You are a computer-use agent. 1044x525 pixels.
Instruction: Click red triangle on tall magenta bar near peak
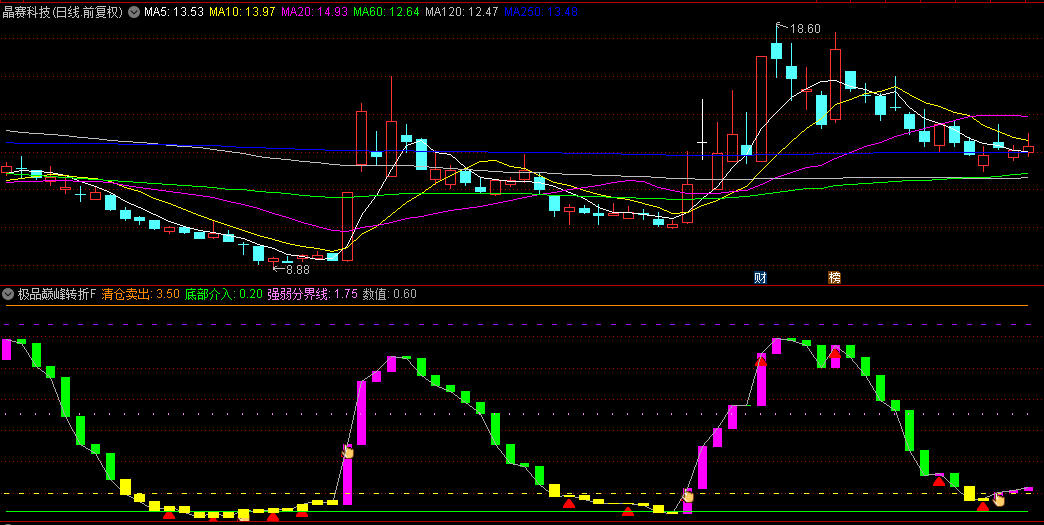point(761,361)
